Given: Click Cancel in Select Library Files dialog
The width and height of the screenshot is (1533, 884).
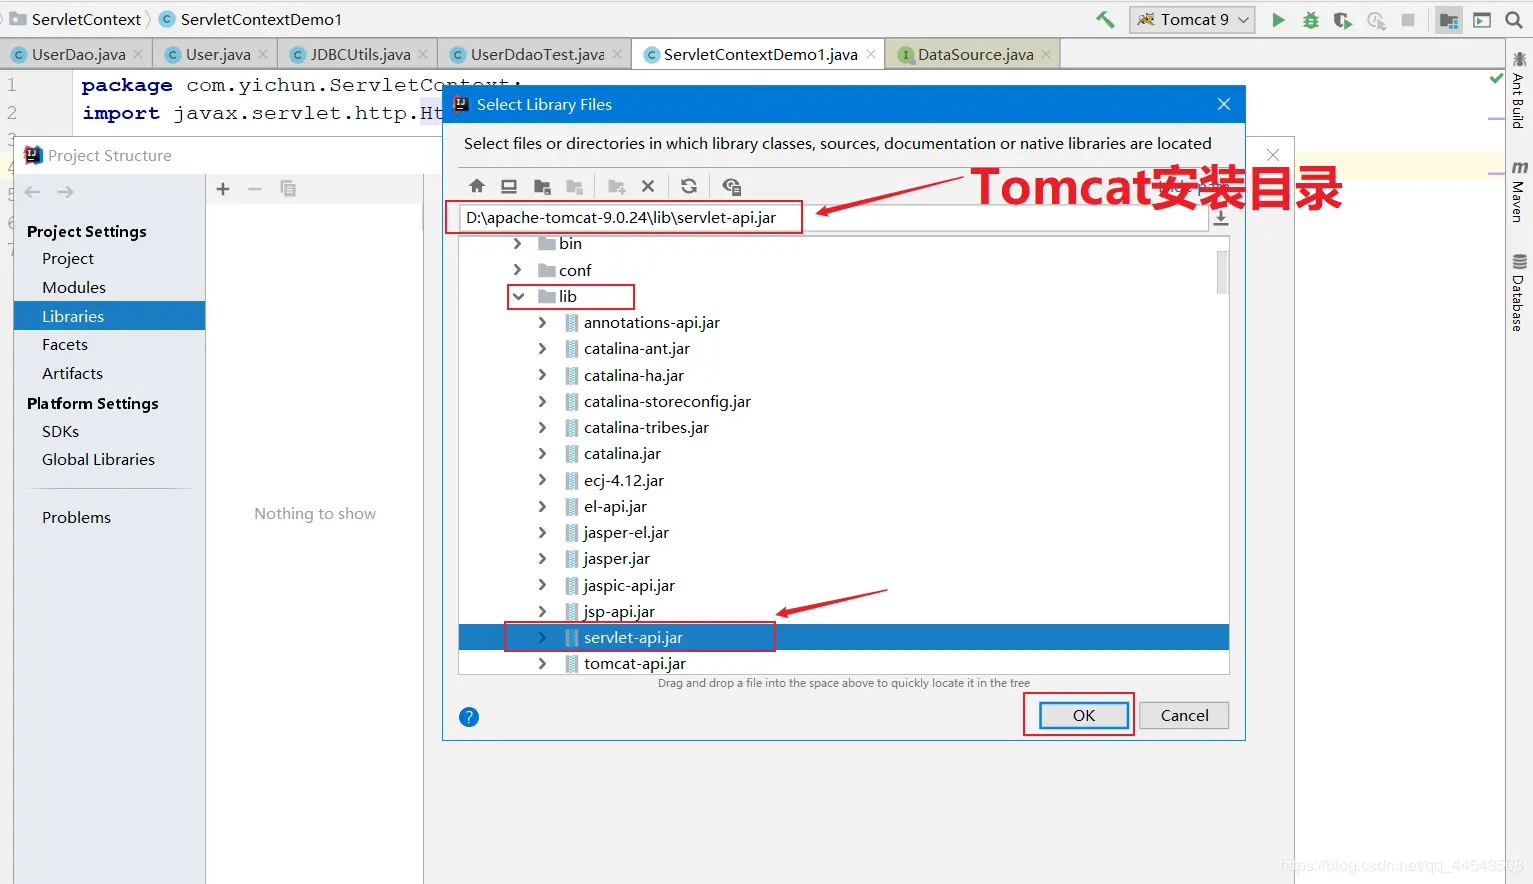Looking at the screenshot, I should click(1184, 715).
